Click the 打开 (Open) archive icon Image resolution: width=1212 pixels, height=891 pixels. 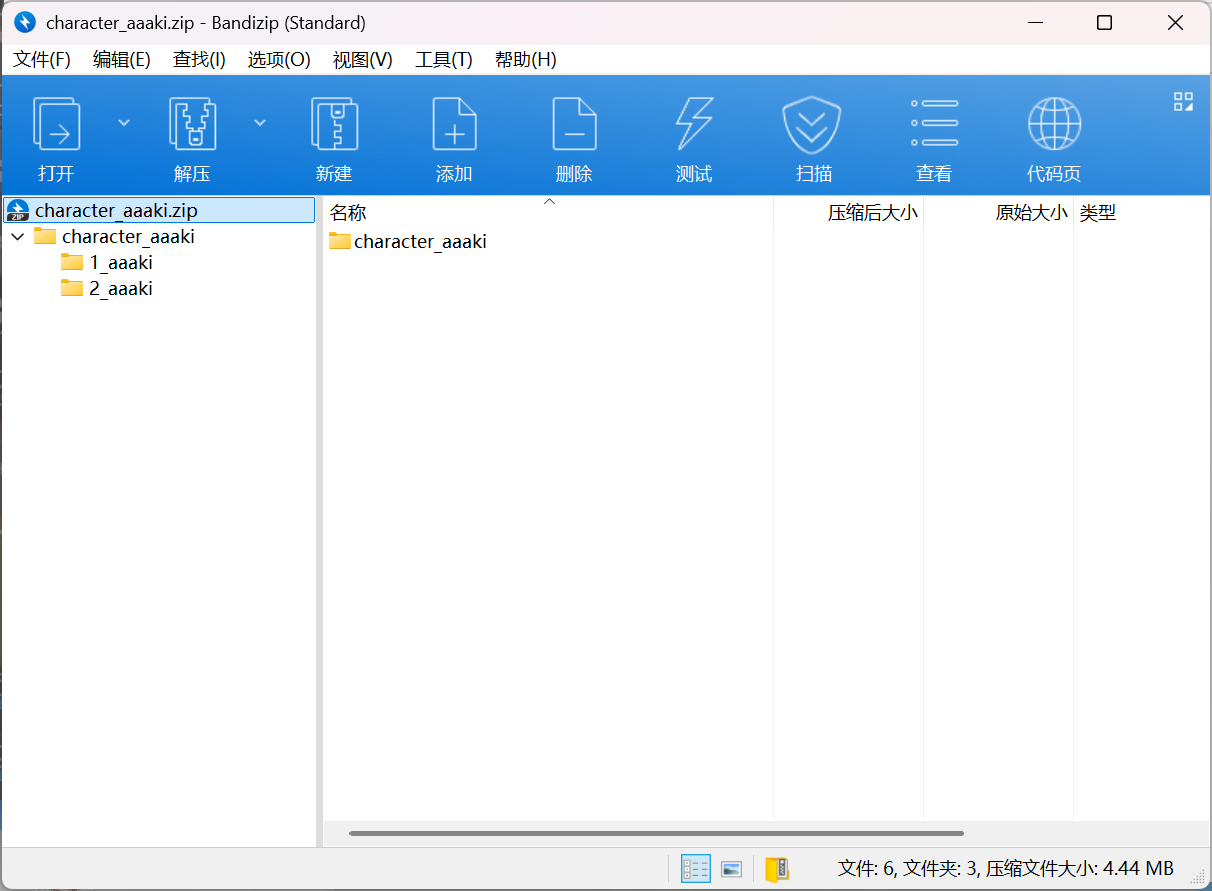[56, 124]
